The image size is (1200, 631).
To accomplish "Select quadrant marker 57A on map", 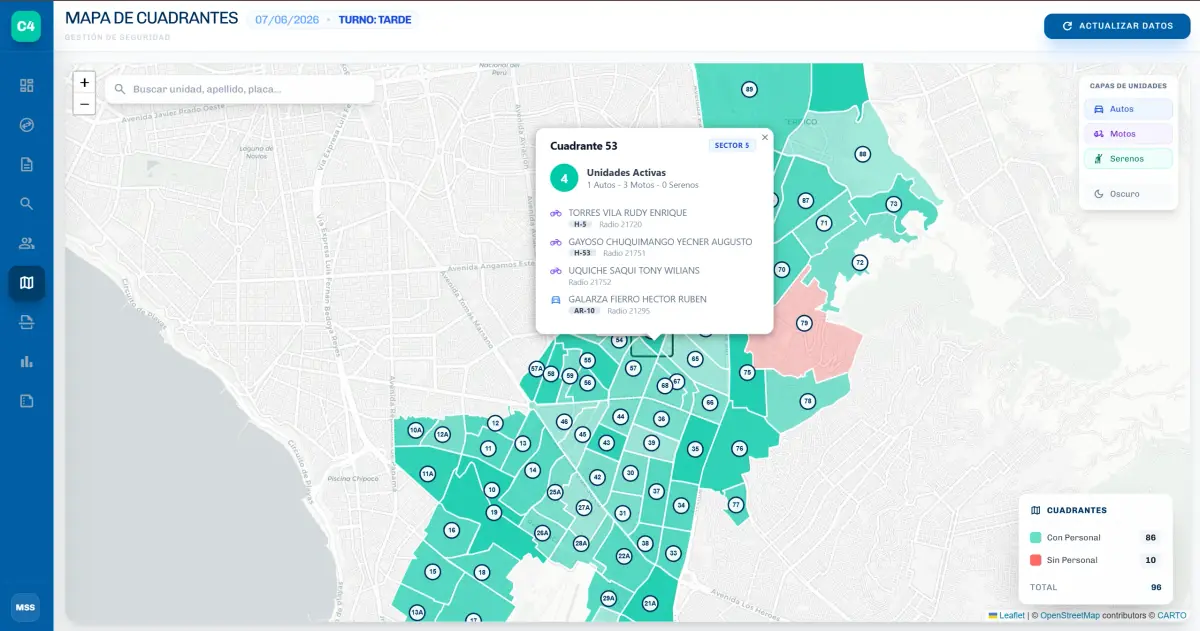I will click(x=537, y=369).
